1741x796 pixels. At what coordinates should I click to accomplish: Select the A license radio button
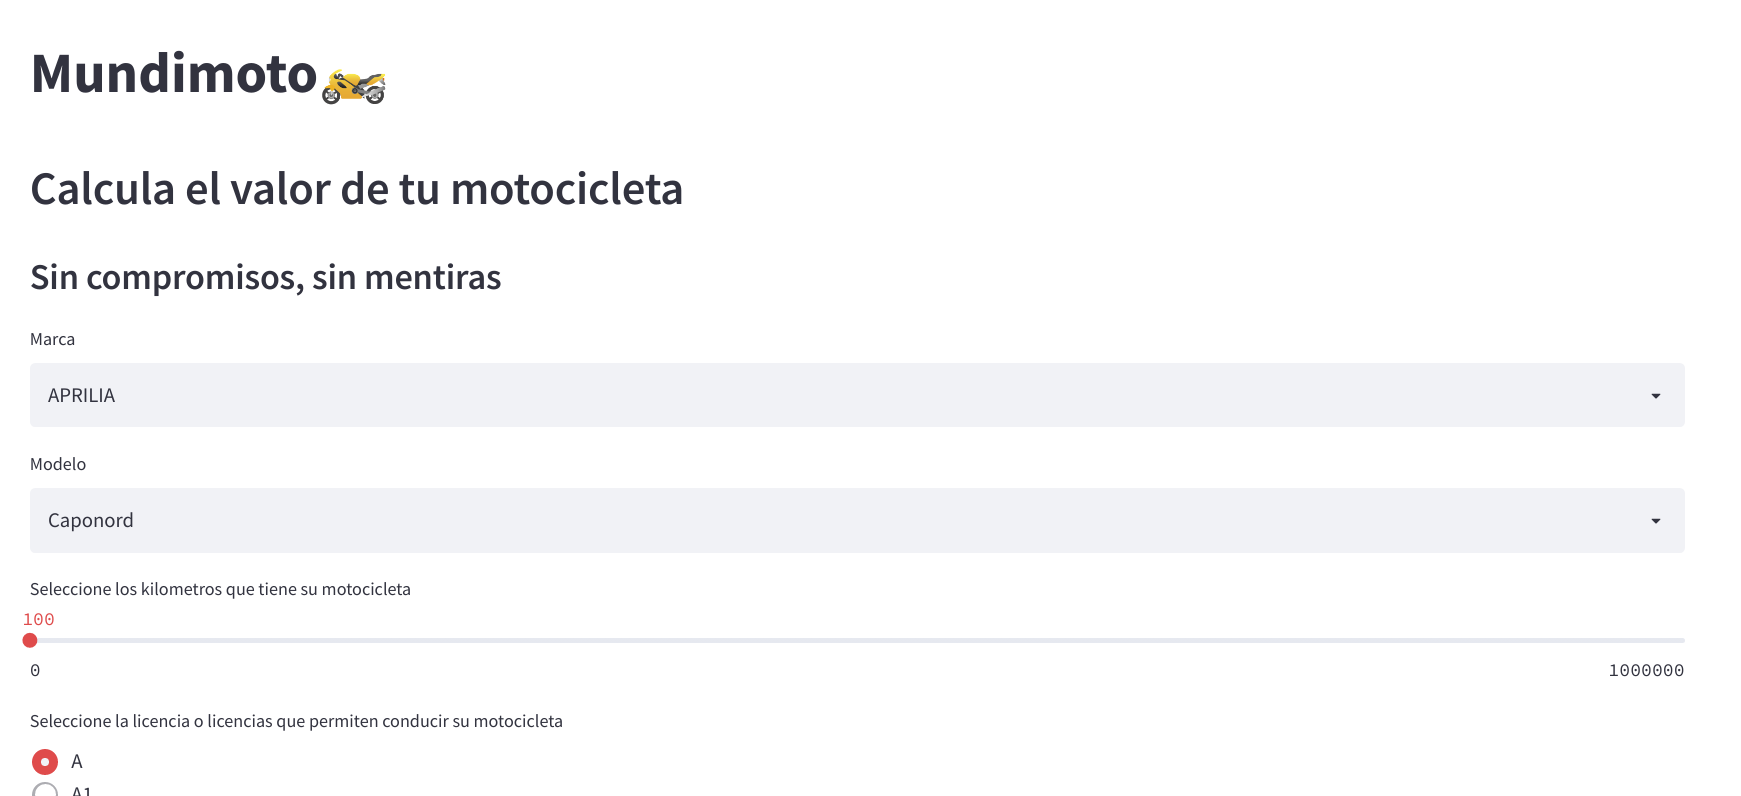click(x=45, y=762)
